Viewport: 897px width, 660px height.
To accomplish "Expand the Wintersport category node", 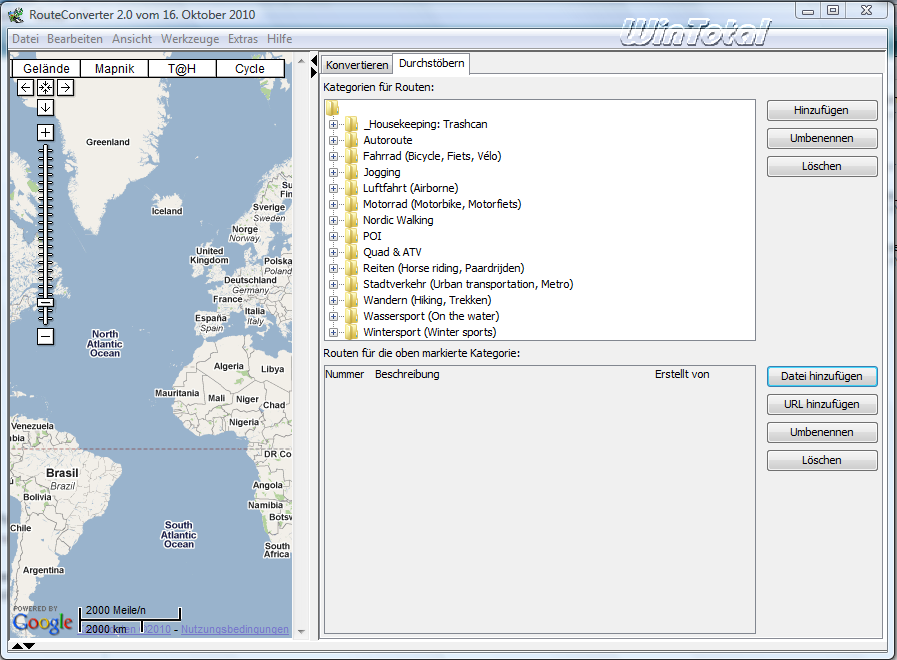I will point(334,333).
